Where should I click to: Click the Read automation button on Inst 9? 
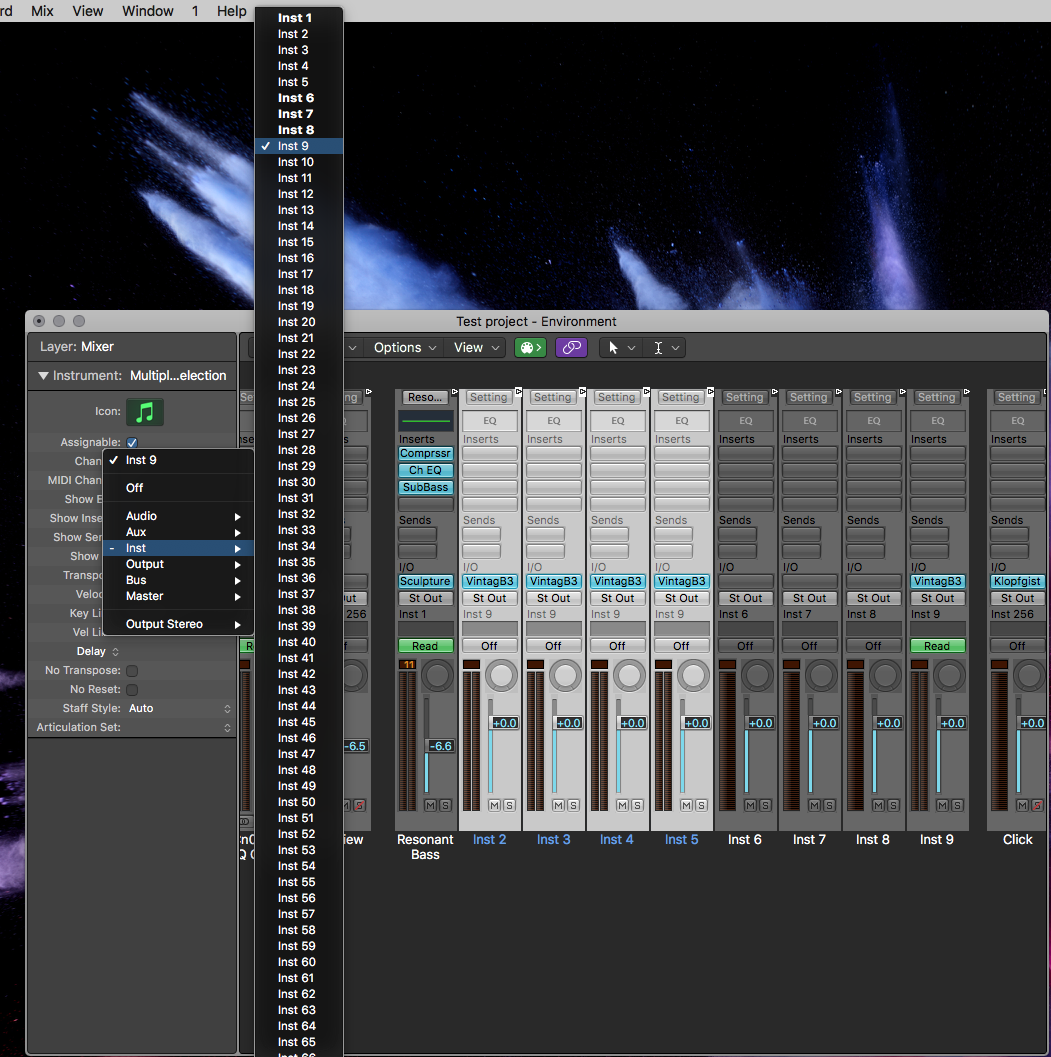pos(937,646)
